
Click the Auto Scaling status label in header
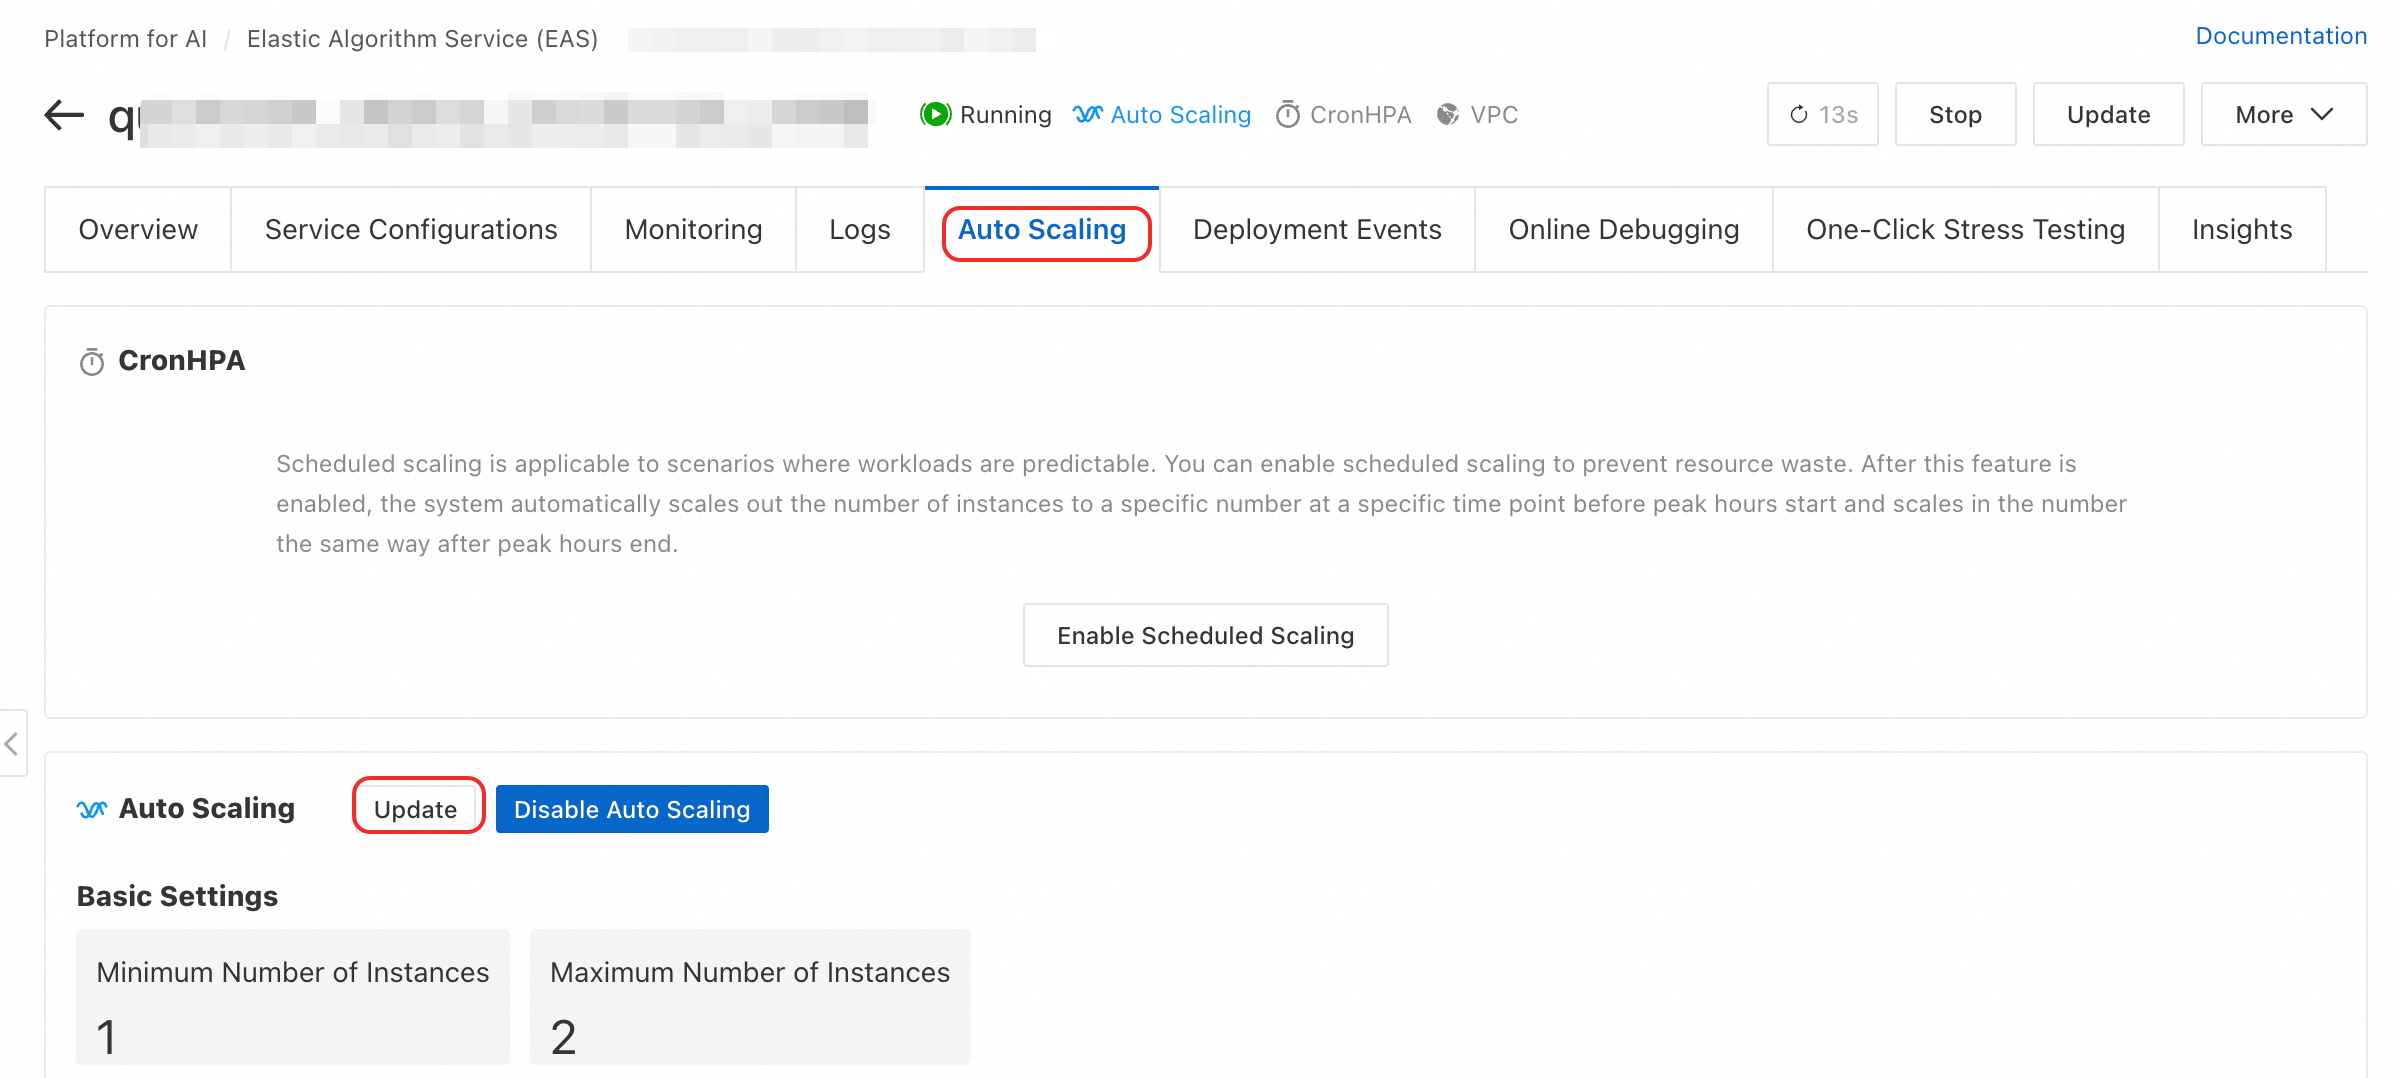point(1181,115)
